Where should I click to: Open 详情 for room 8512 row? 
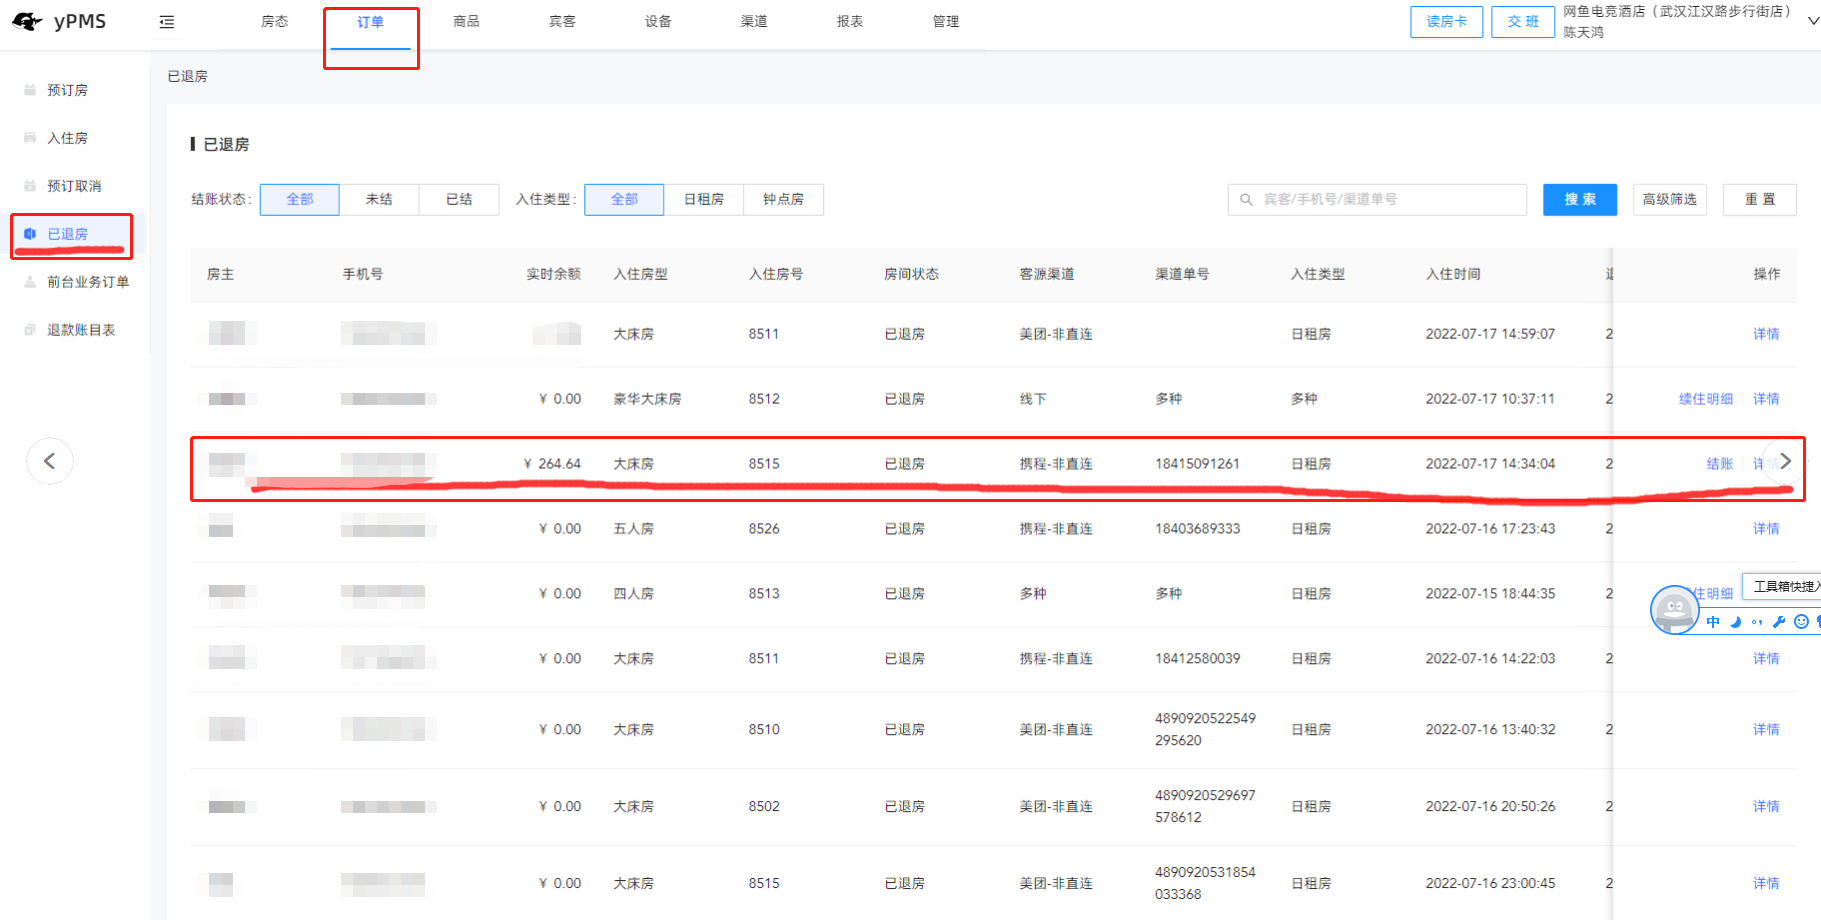coord(1766,399)
